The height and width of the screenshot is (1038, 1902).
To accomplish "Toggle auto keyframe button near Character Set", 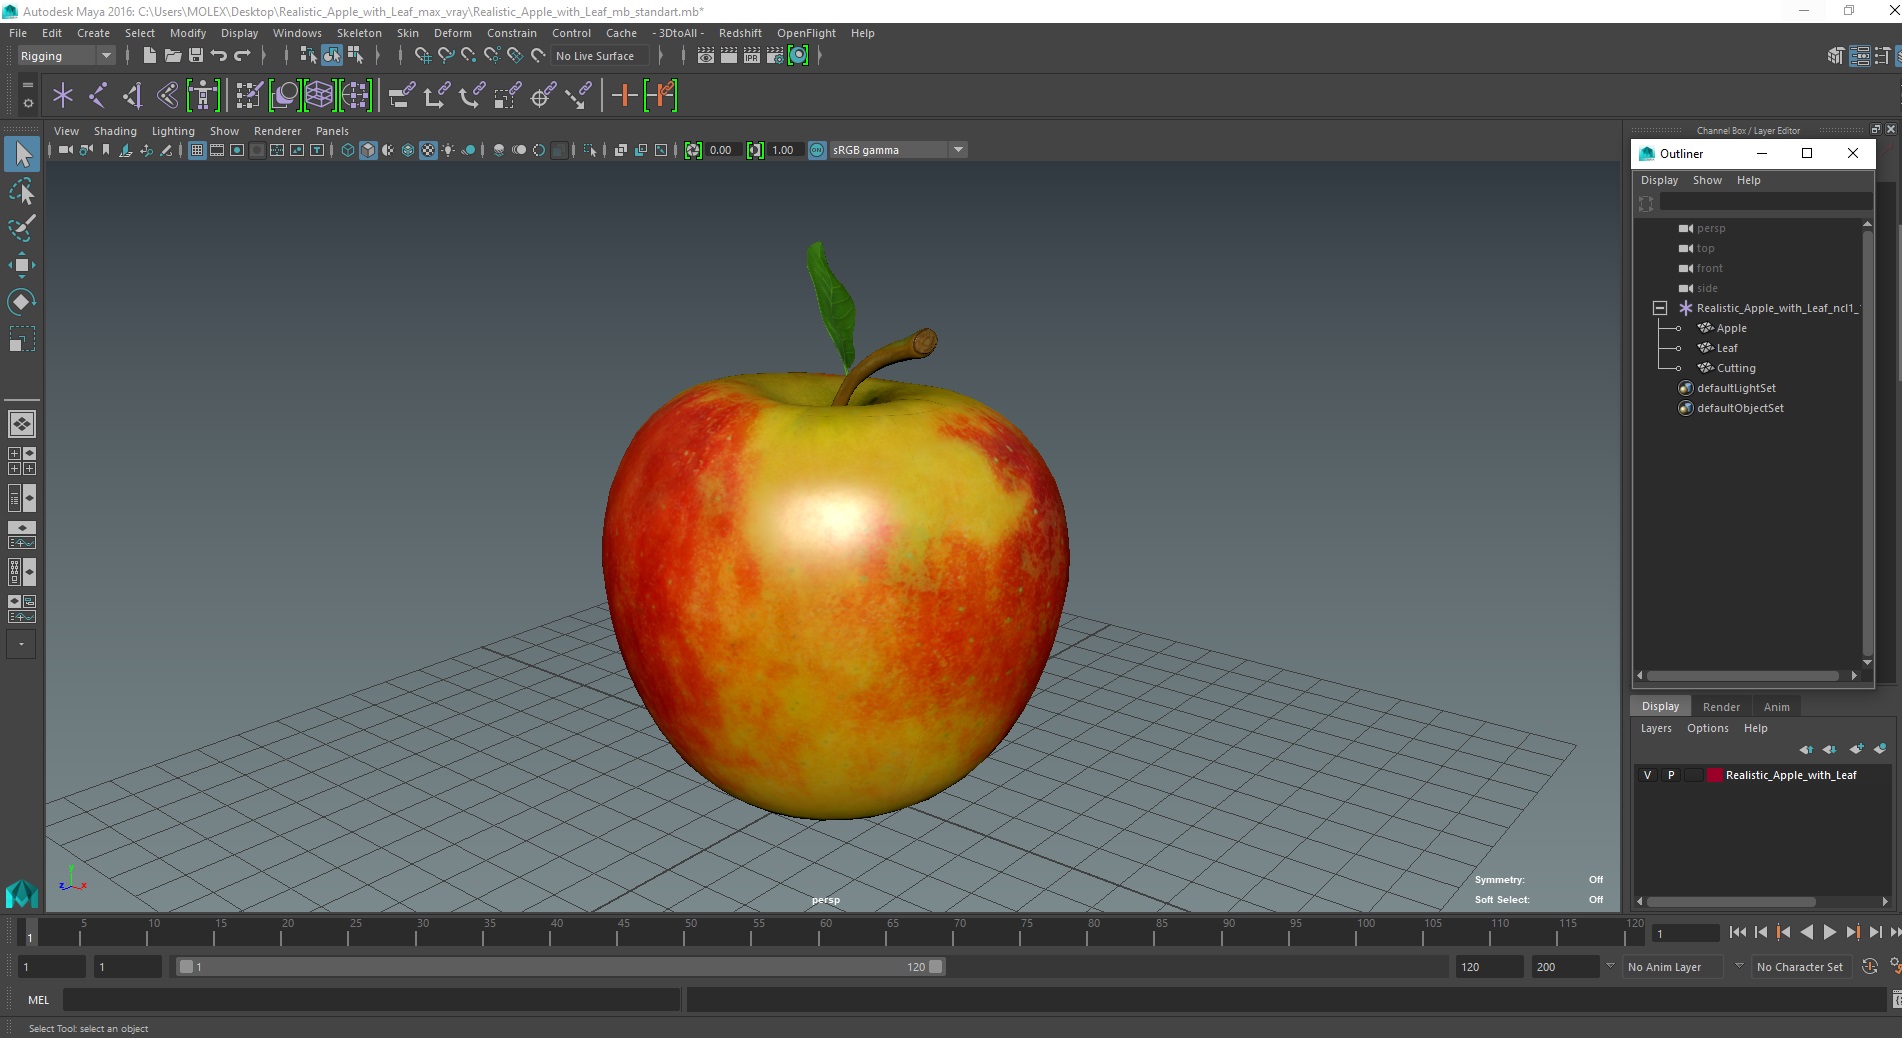I will click(x=1870, y=967).
